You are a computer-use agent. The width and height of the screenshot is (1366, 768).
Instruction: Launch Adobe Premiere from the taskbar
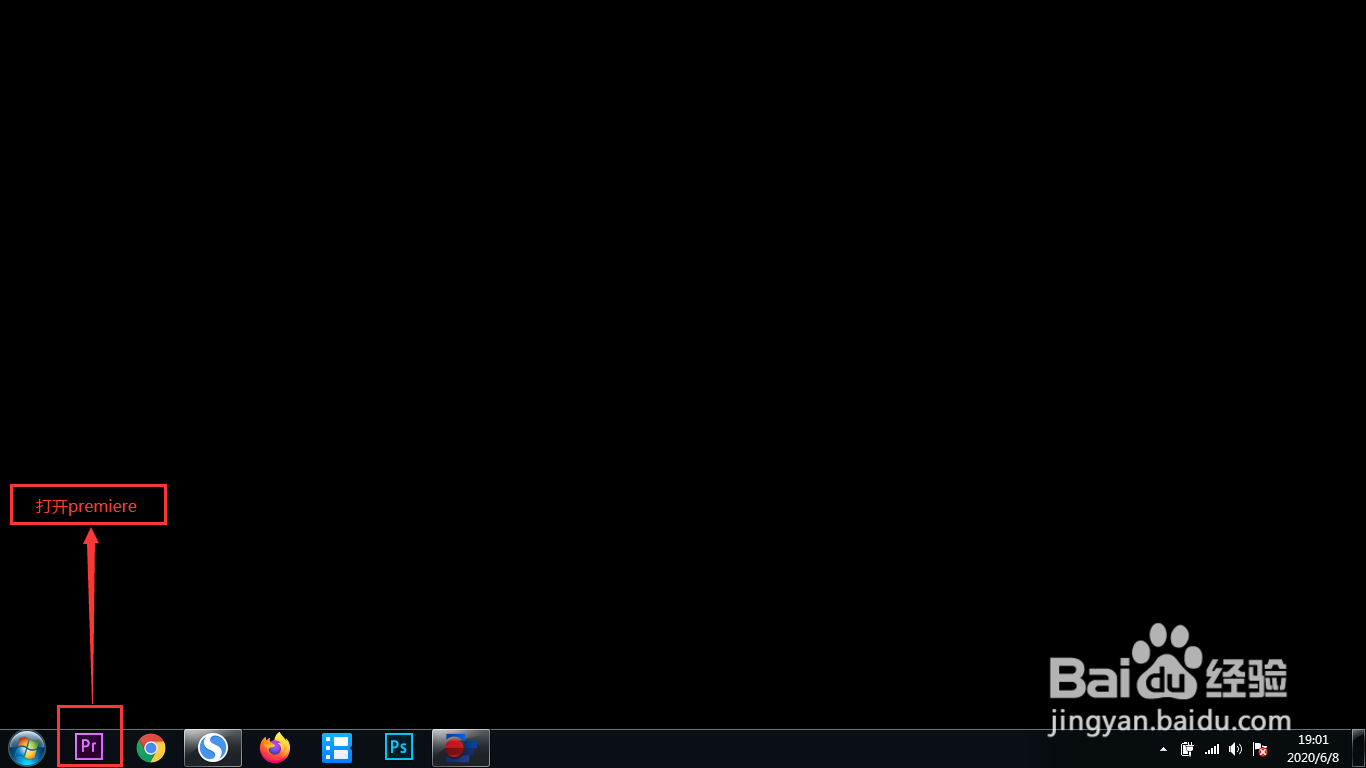coord(89,746)
